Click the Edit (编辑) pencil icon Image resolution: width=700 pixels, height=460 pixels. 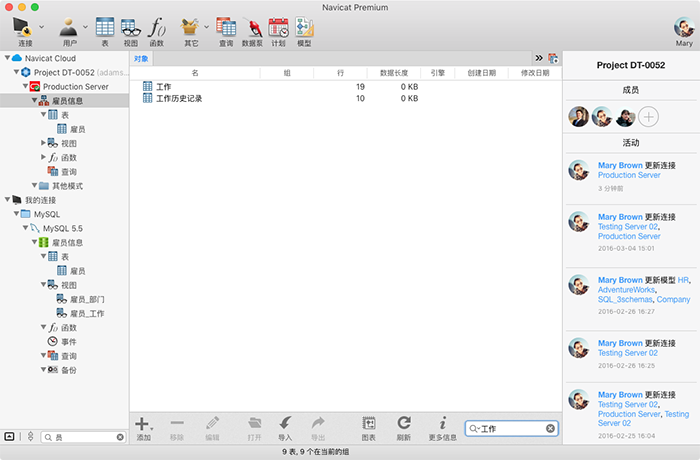coord(212,423)
